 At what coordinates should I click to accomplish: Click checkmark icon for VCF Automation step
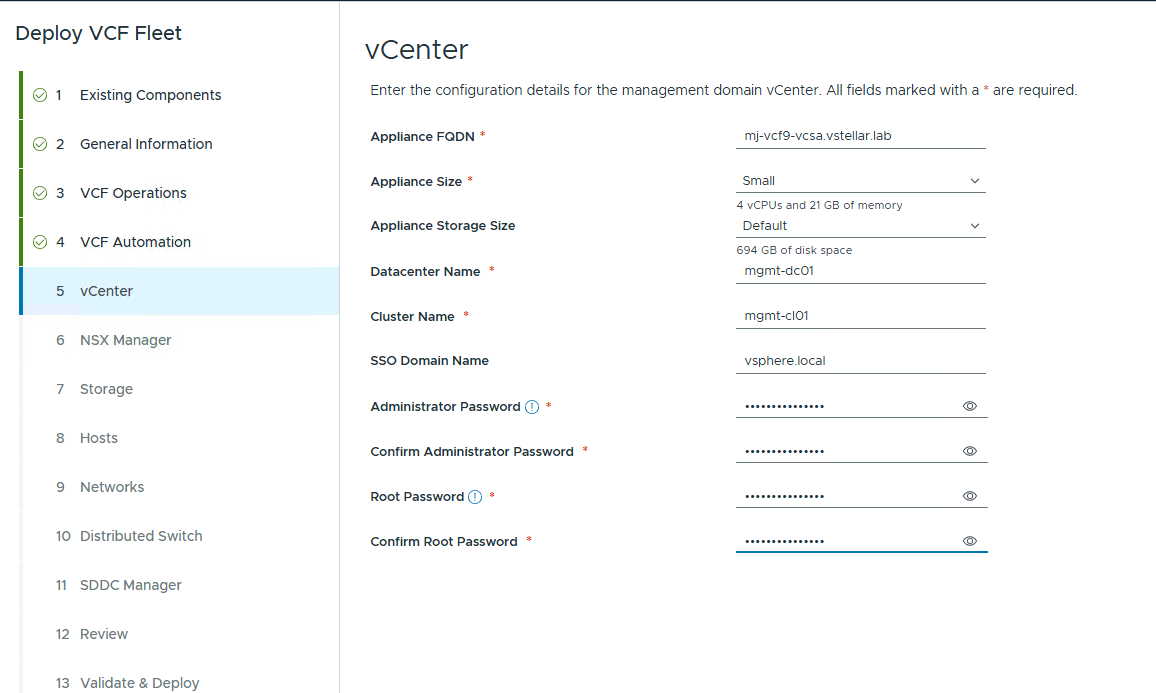point(40,242)
